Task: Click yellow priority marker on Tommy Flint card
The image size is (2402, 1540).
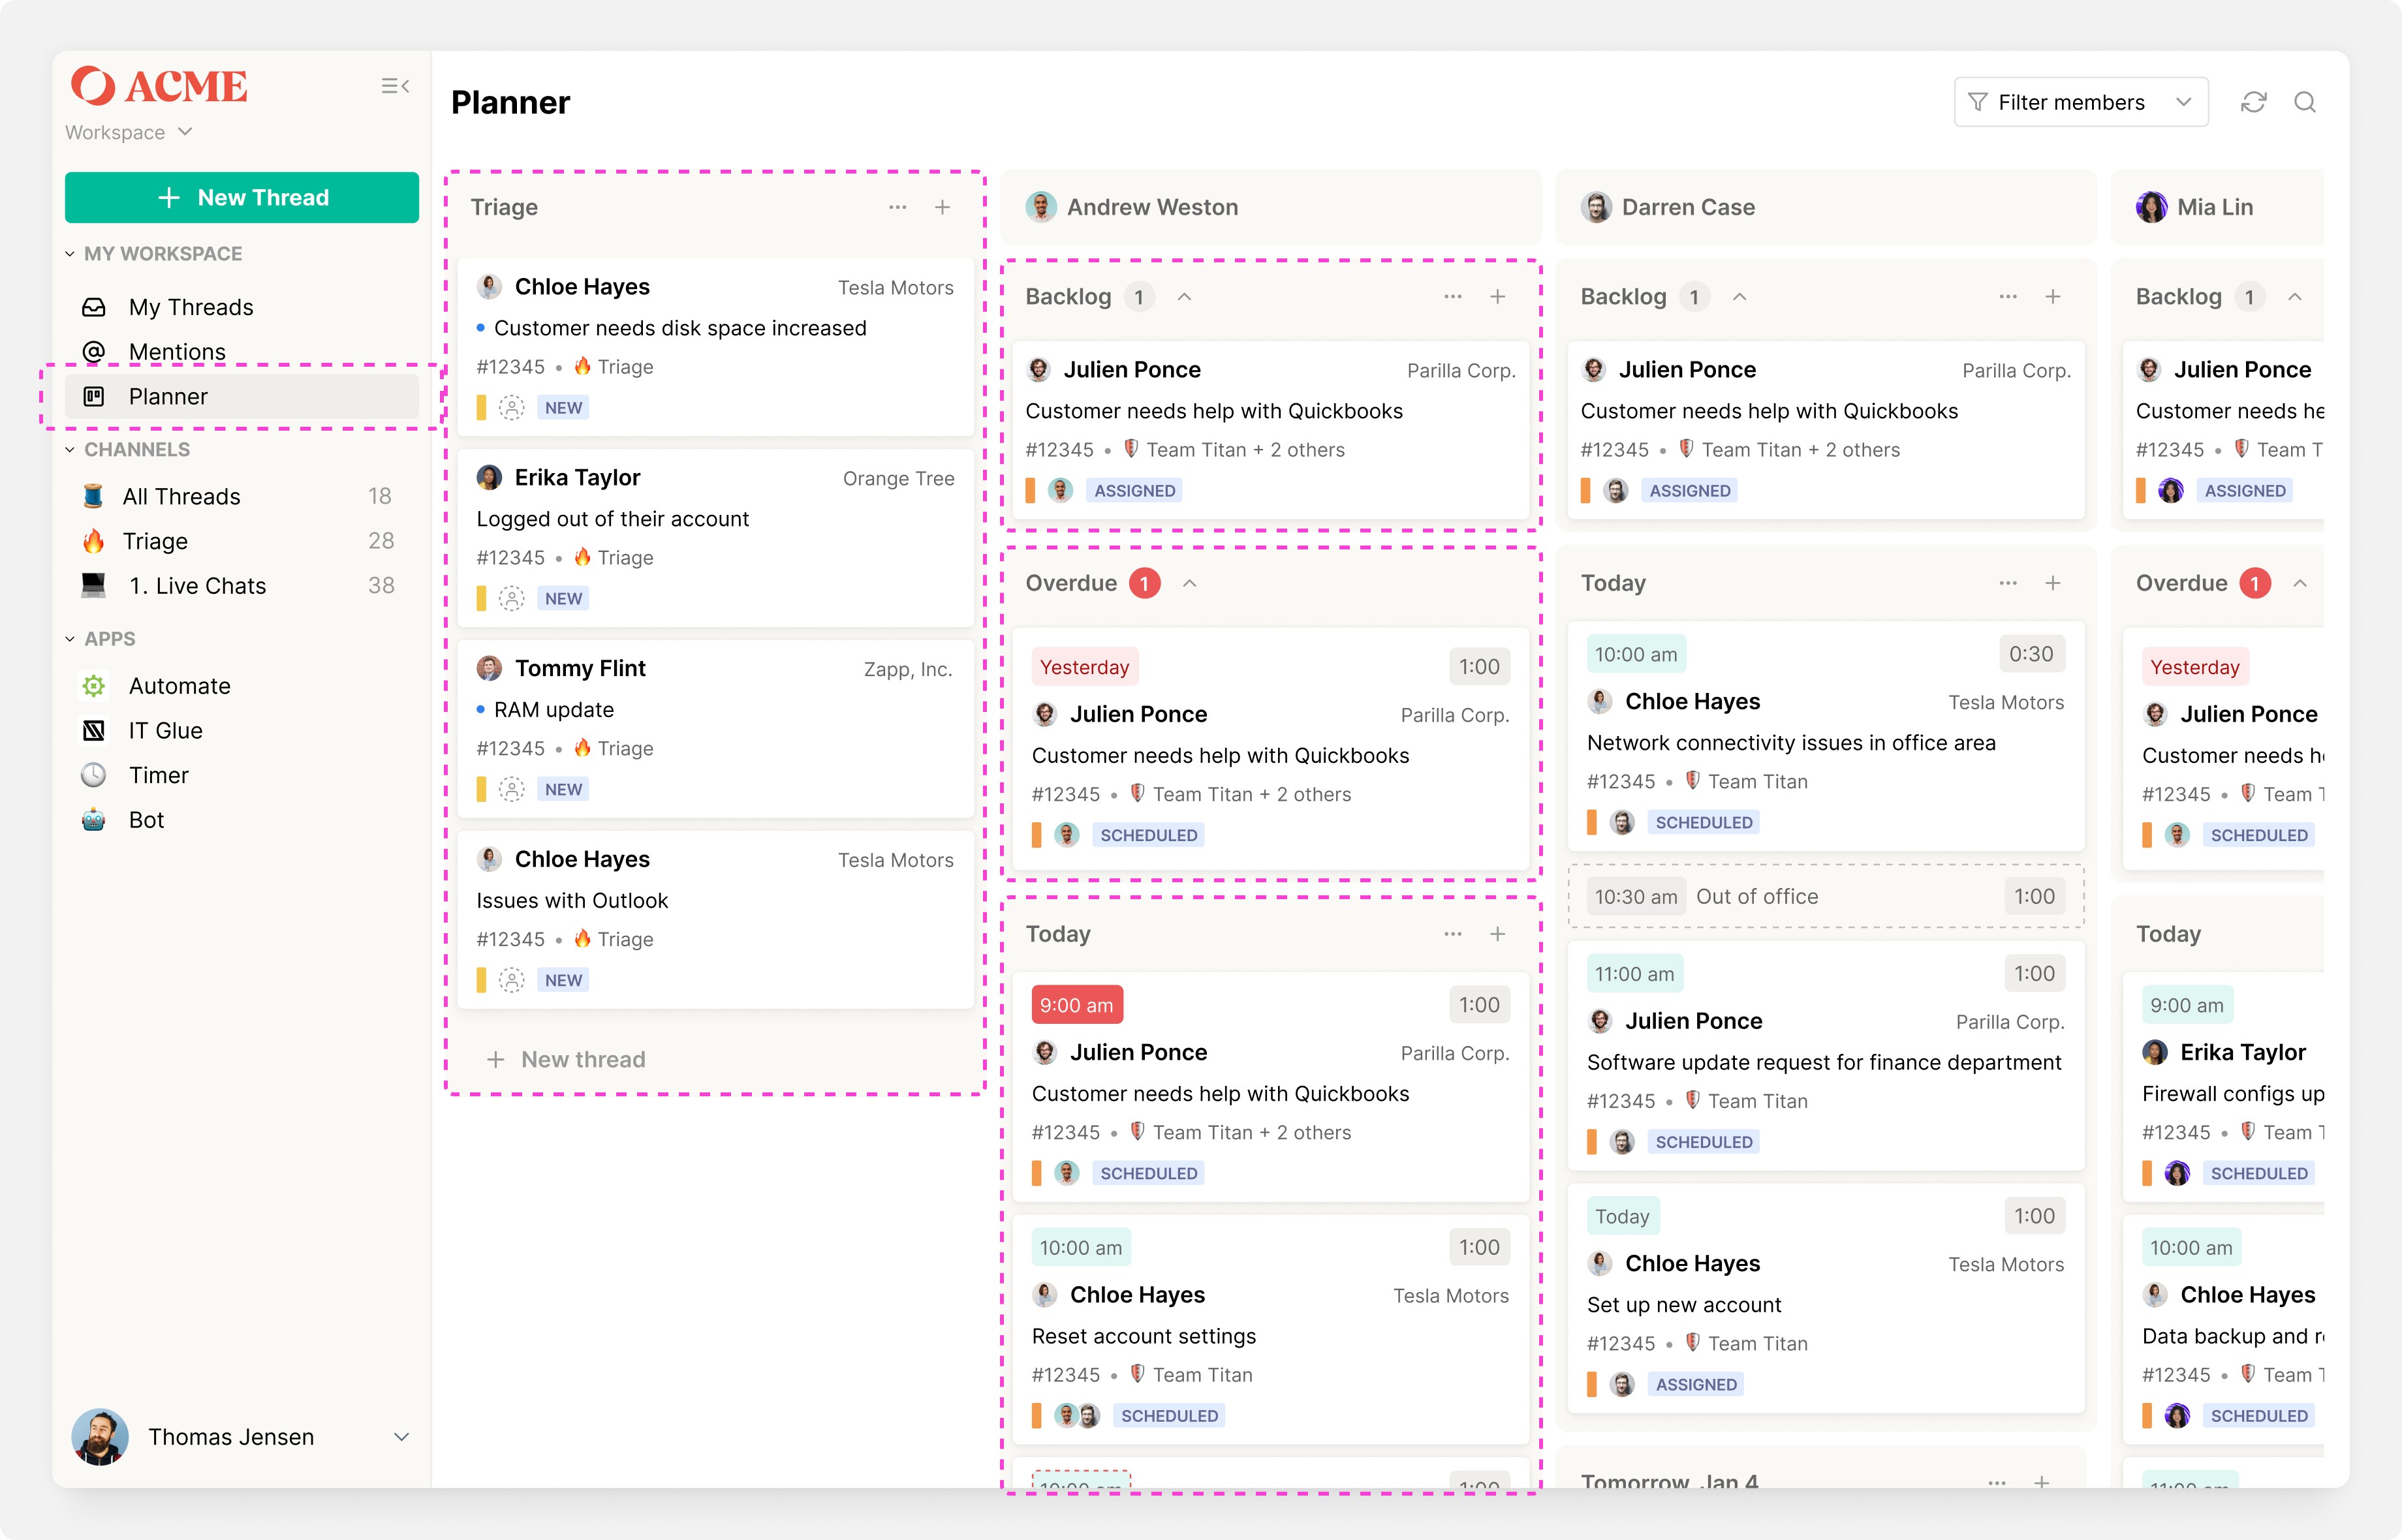Action: 481,789
